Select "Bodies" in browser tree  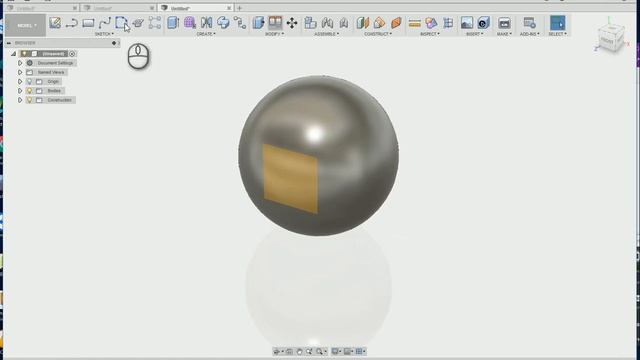pos(54,91)
